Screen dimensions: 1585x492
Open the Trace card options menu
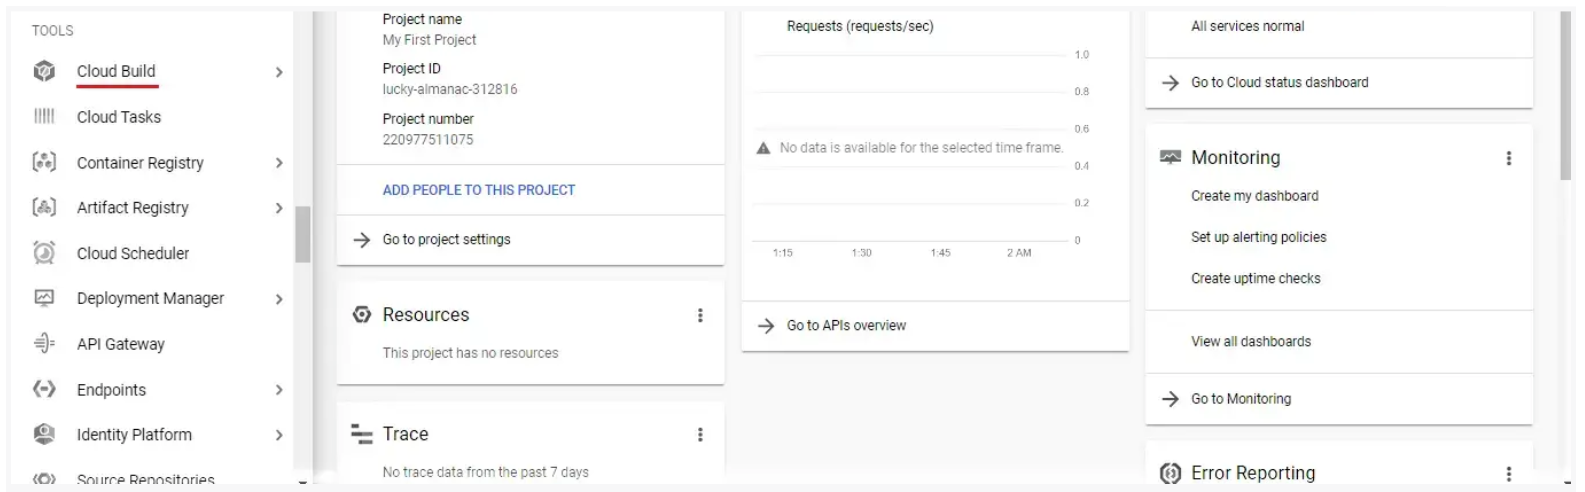[700, 434]
